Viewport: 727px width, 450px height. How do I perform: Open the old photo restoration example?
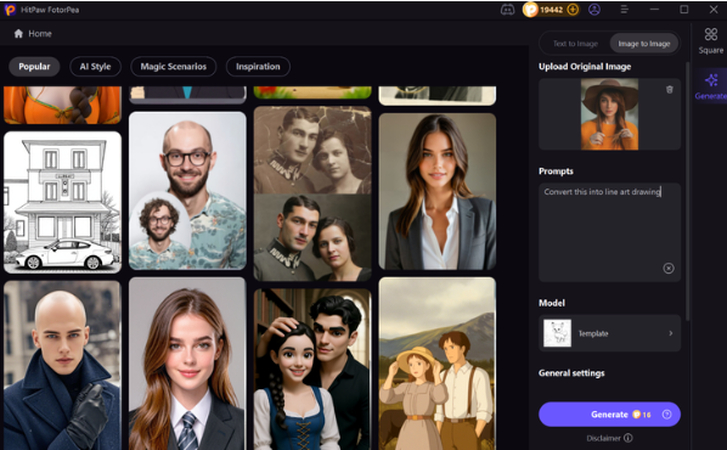click(312, 194)
